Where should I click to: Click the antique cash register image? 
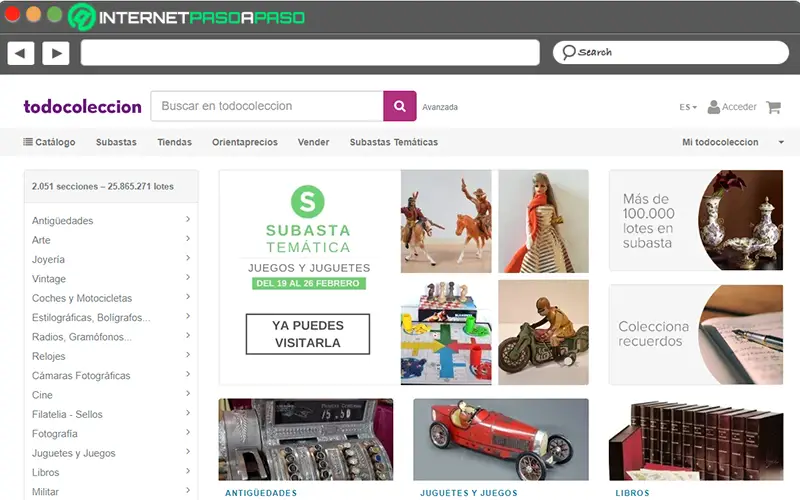(306, 440)
